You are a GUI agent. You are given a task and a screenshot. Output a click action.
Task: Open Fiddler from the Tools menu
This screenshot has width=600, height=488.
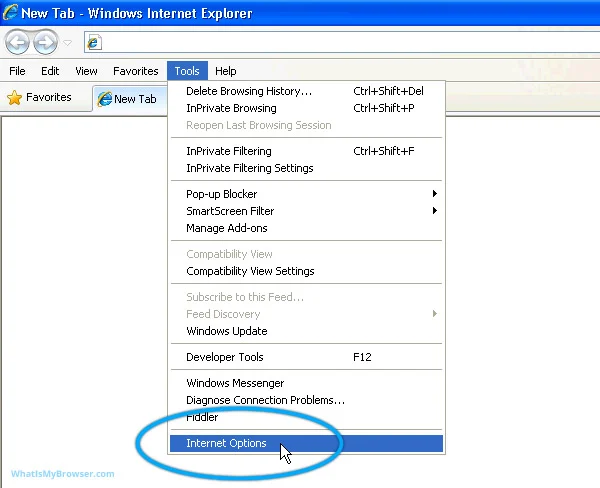307,417
